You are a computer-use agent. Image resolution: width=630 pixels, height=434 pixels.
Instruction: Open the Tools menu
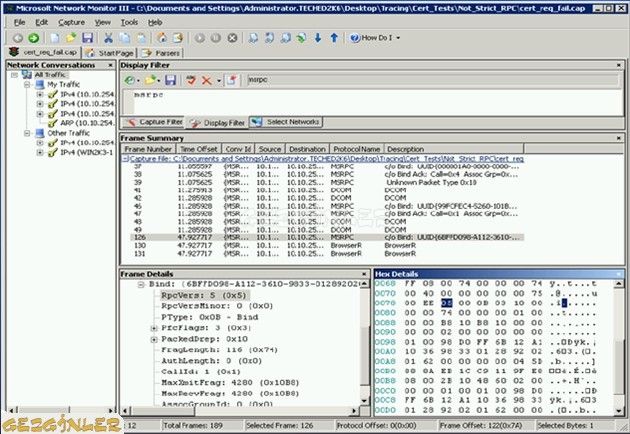(x=129, y=23)
